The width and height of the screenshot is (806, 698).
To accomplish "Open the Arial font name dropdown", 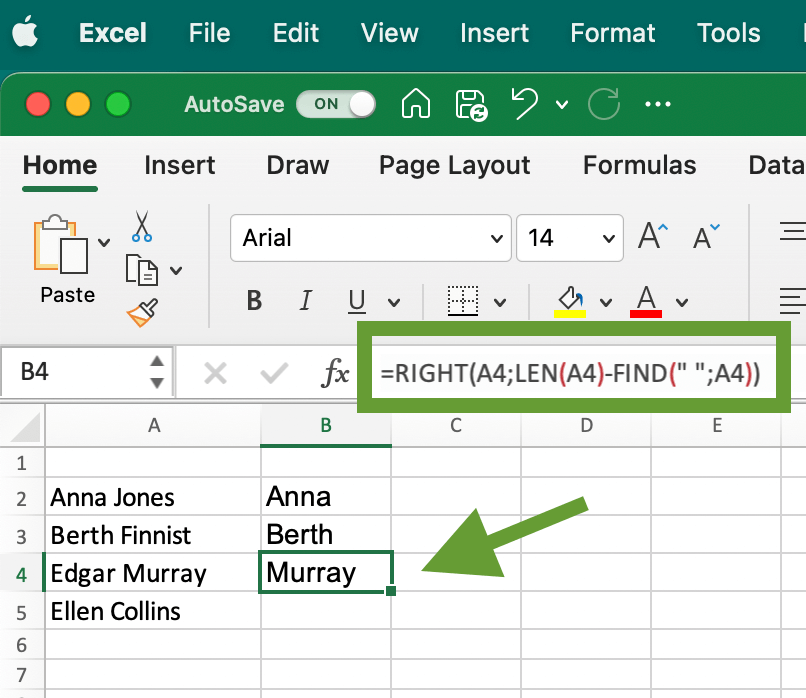I will tap(496, 238).
